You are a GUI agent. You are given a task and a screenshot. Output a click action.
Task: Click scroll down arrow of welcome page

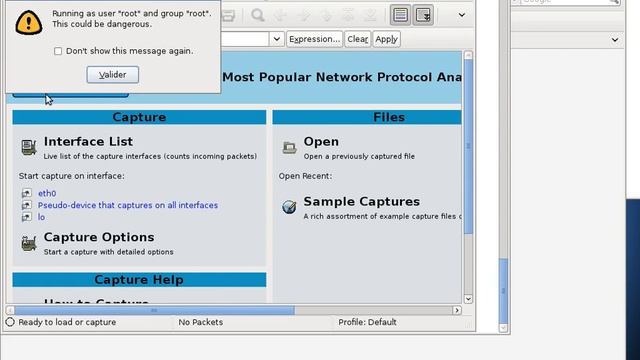pos(468,299)
